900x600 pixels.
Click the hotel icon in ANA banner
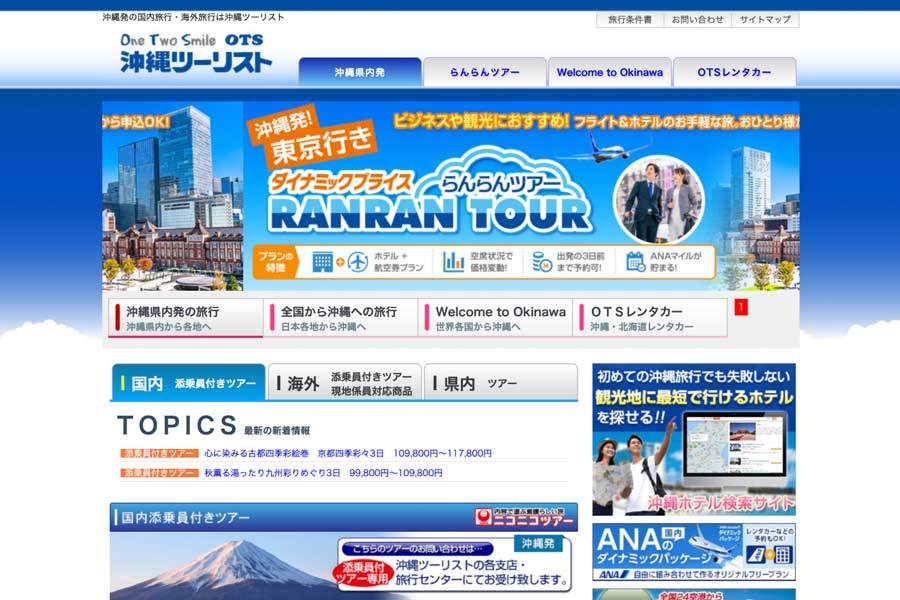click(782, 554)
